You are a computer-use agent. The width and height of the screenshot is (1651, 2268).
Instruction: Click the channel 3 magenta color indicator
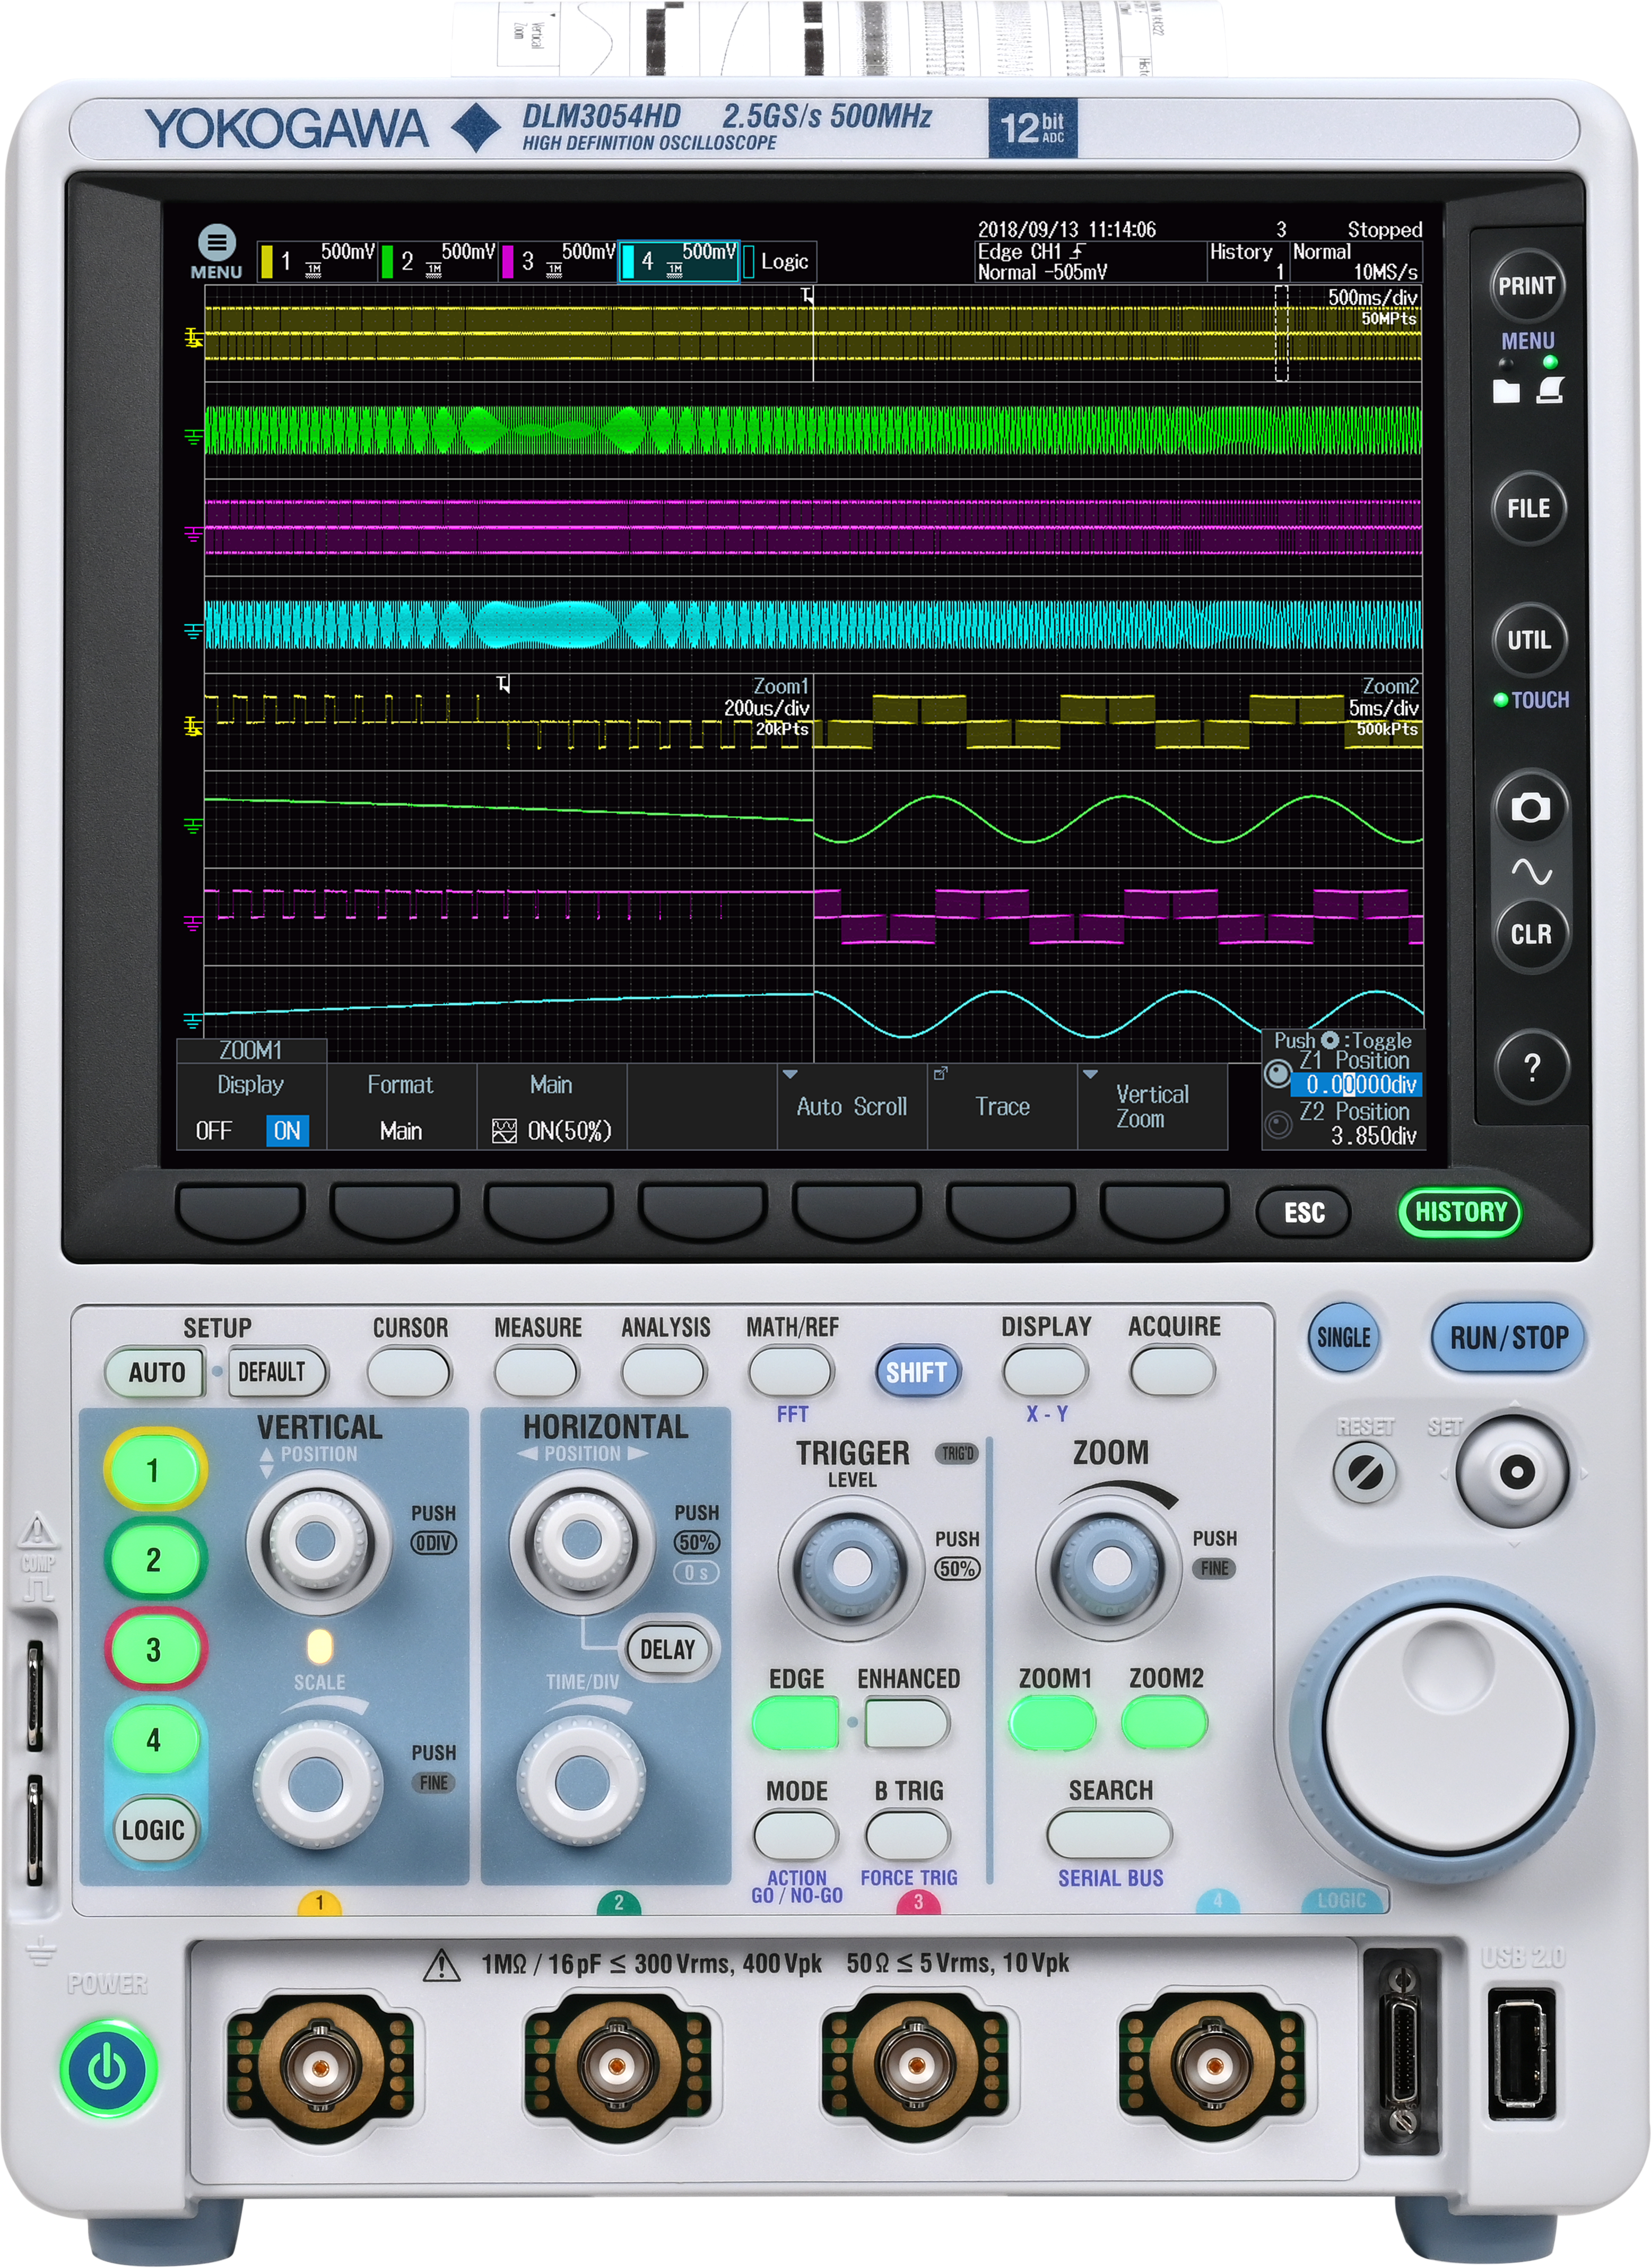pyautogui.click(x=508, y=262)
